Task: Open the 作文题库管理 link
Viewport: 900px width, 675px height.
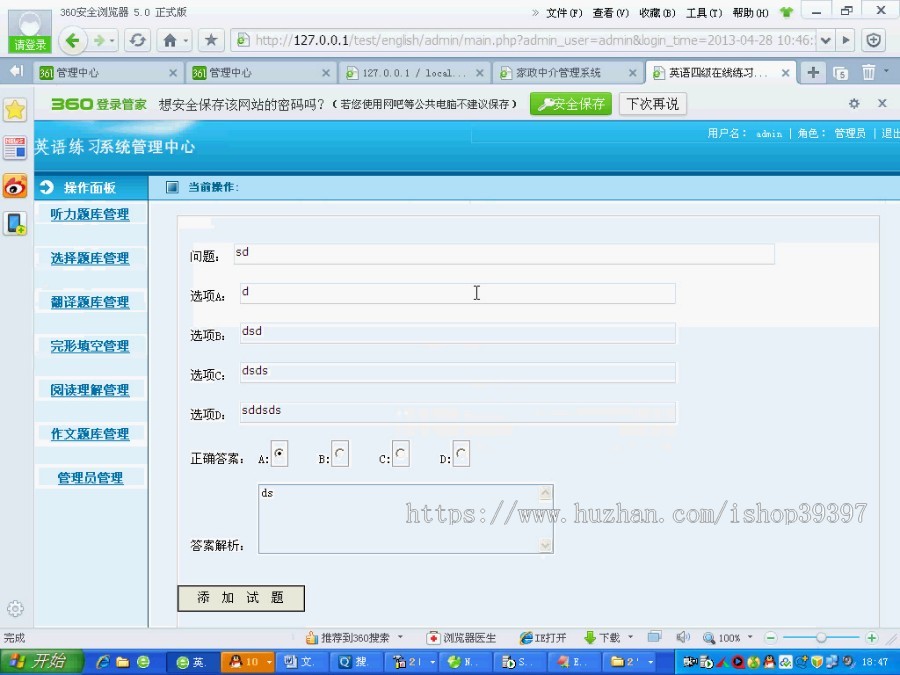Action: pos(90,434)
